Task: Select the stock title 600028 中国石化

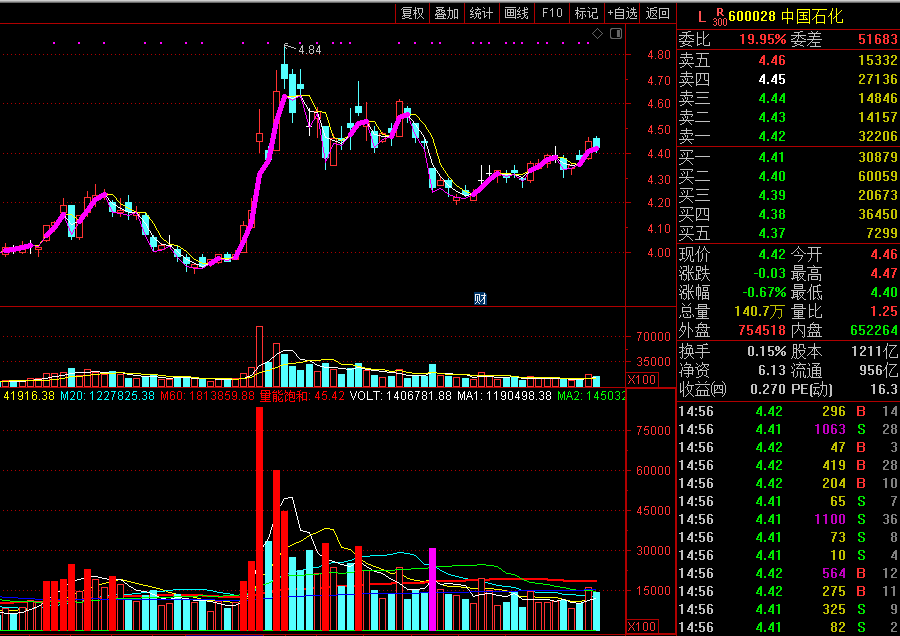Action: tap(786, 16)
